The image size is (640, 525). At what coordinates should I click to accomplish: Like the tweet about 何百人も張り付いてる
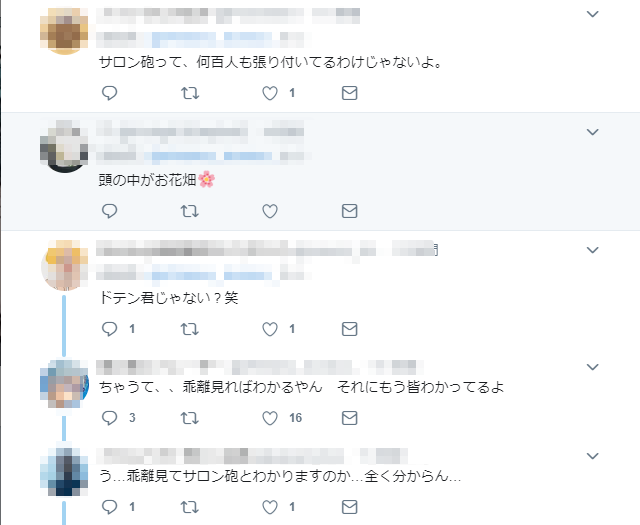click(270, 93)
